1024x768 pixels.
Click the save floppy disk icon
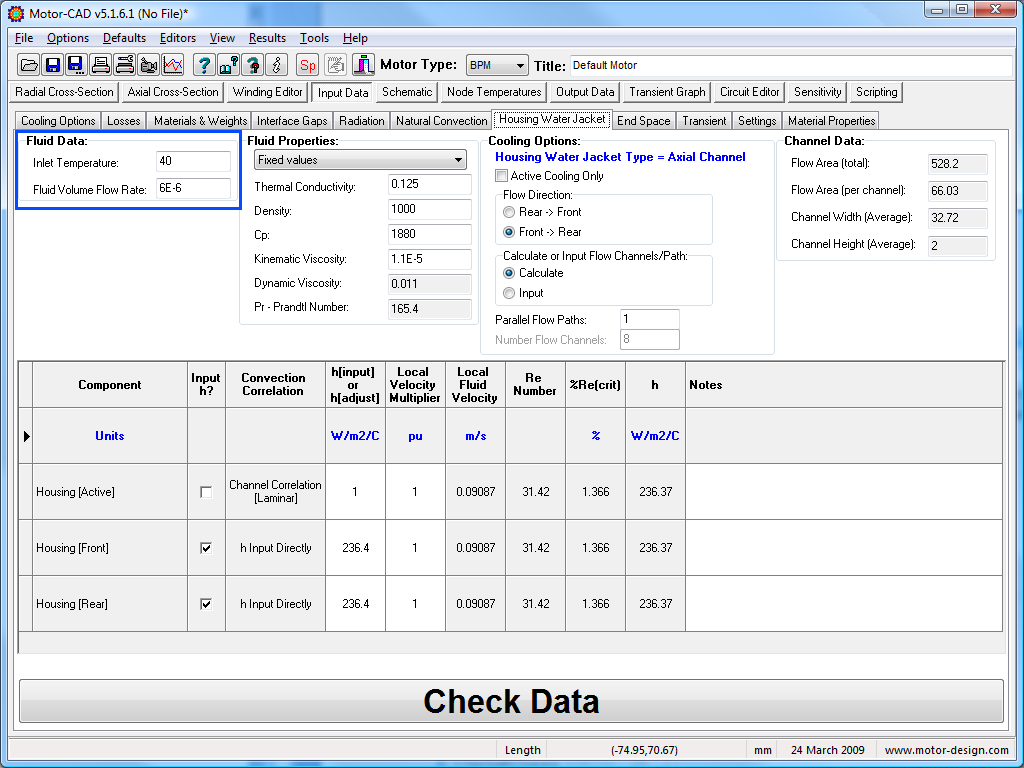point(53,65)
